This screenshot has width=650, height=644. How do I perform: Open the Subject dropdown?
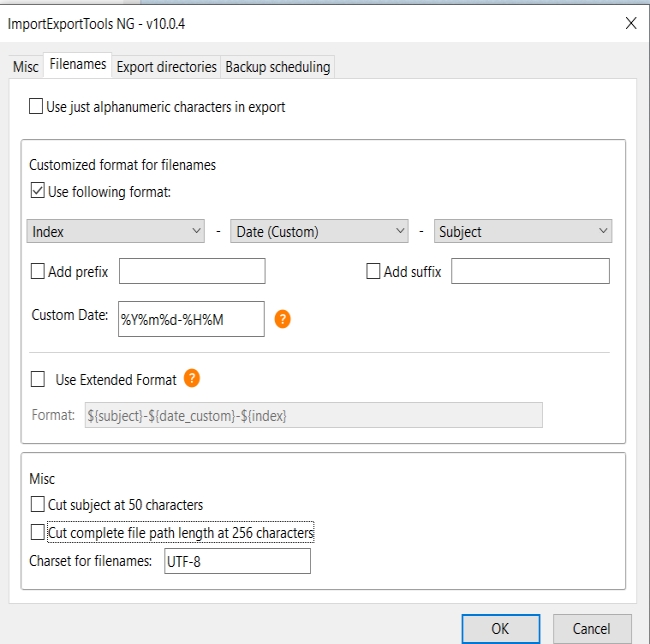523,231
